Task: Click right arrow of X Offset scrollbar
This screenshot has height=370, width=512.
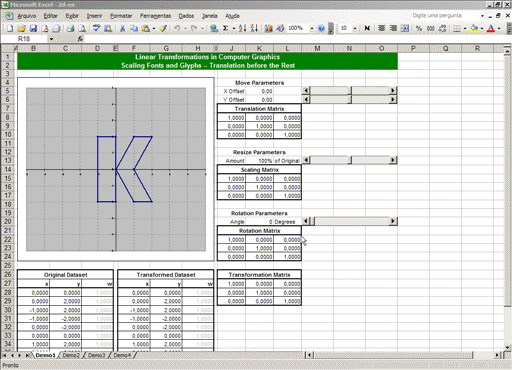Action: [393, 90]
